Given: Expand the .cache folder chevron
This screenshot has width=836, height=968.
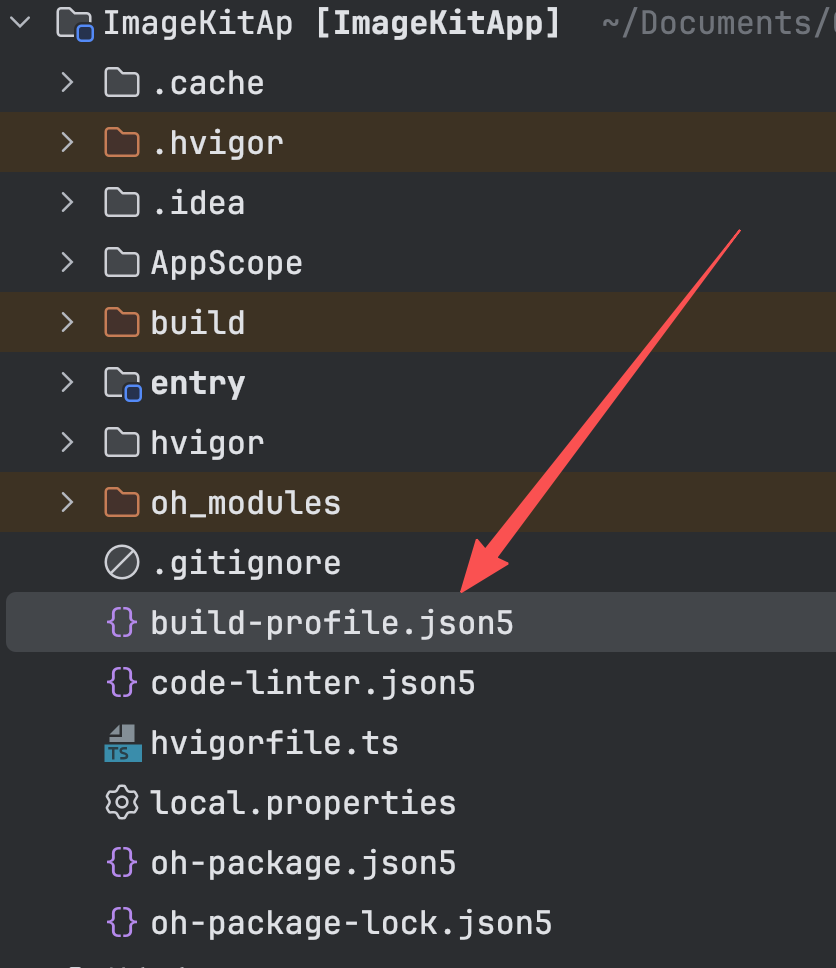Looking at the screenshot, I should pyautogui.click(x=67, y=82).
